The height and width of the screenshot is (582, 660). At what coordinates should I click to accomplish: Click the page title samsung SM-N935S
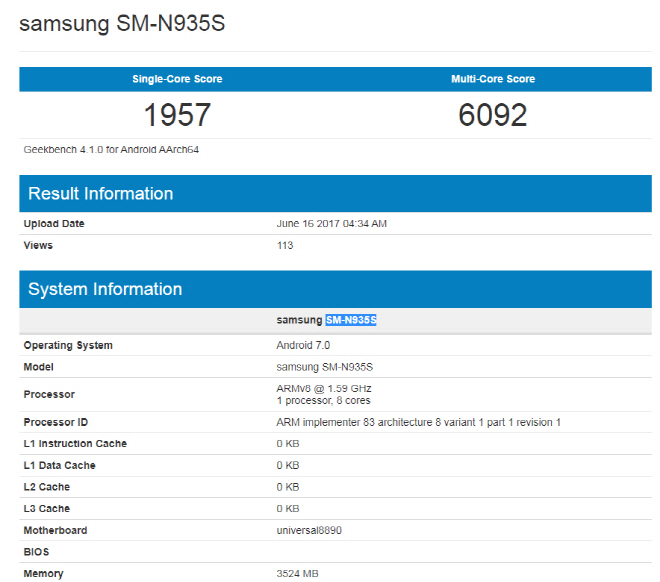(122, 24)
